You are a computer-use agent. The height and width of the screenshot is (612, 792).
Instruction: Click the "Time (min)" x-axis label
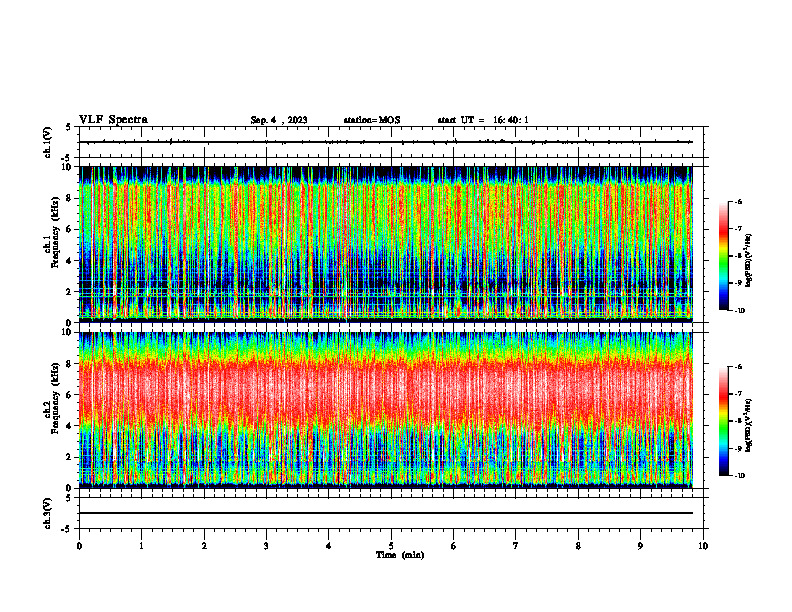[400, 555]
